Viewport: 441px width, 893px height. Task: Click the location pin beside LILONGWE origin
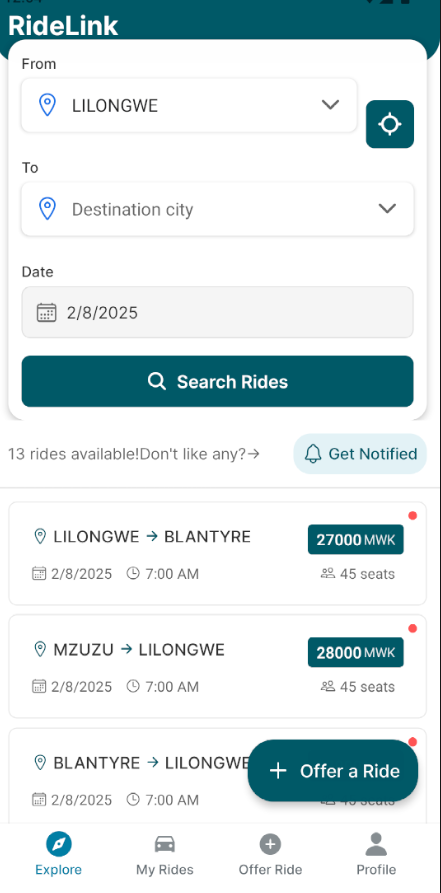pos(47,105)
